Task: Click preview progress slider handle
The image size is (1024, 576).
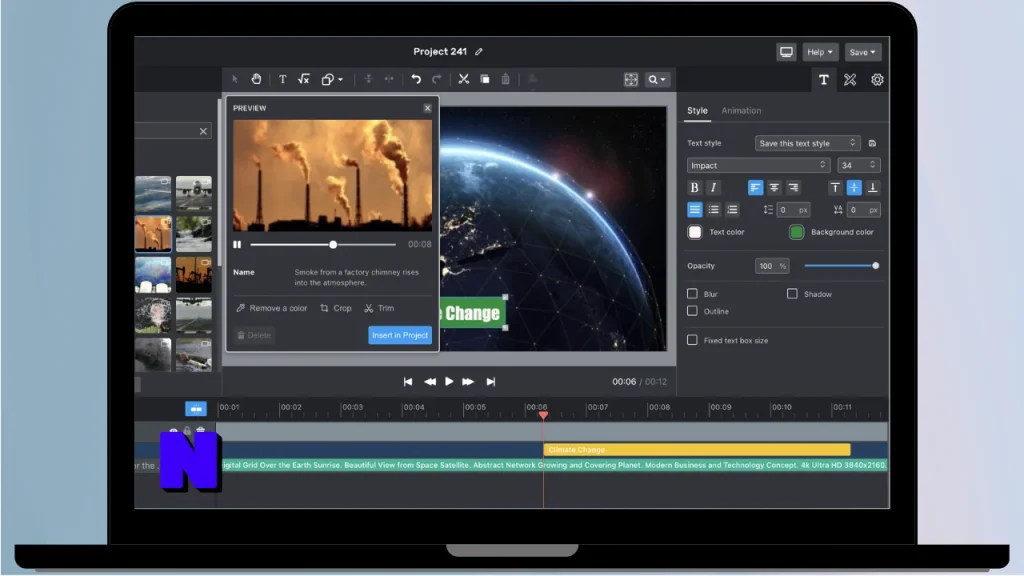Action: tap(333, 244)
